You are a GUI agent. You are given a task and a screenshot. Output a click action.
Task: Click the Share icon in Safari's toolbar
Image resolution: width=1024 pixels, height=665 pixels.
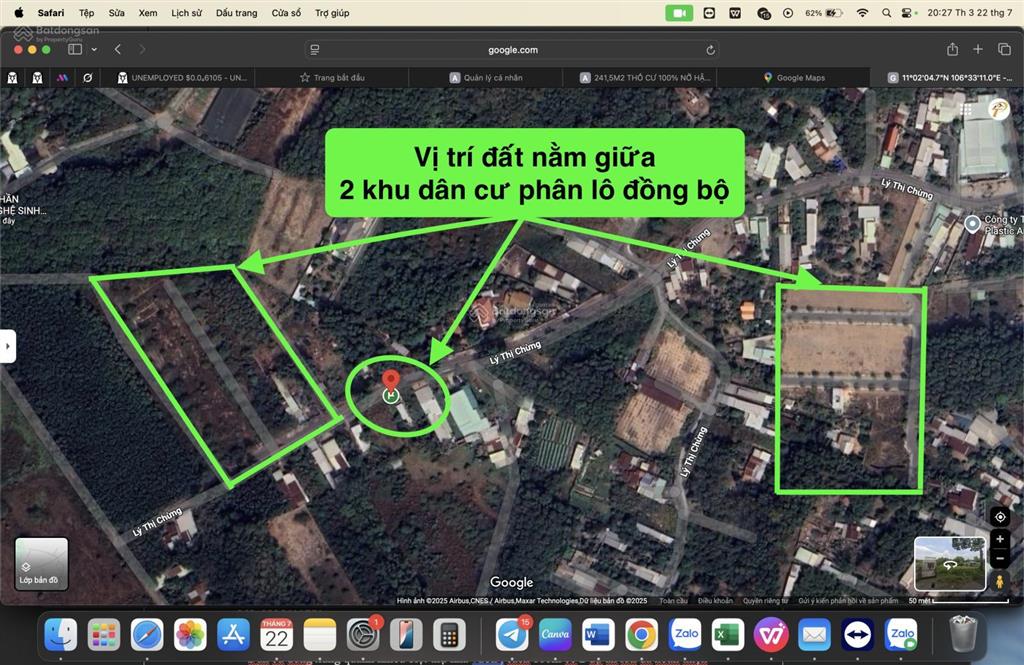coord(951,48)
